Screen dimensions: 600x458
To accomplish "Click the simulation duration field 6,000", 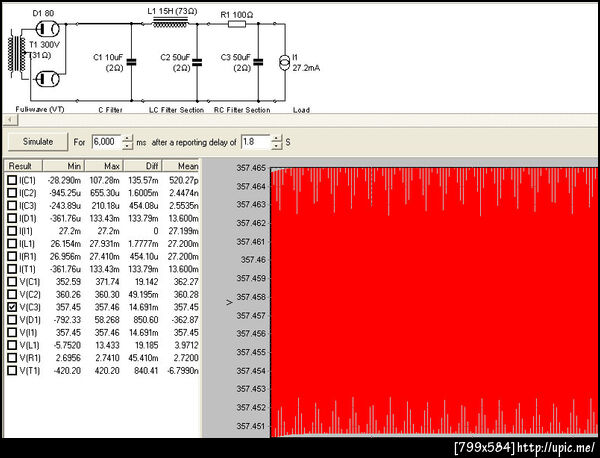I will 106,142.
